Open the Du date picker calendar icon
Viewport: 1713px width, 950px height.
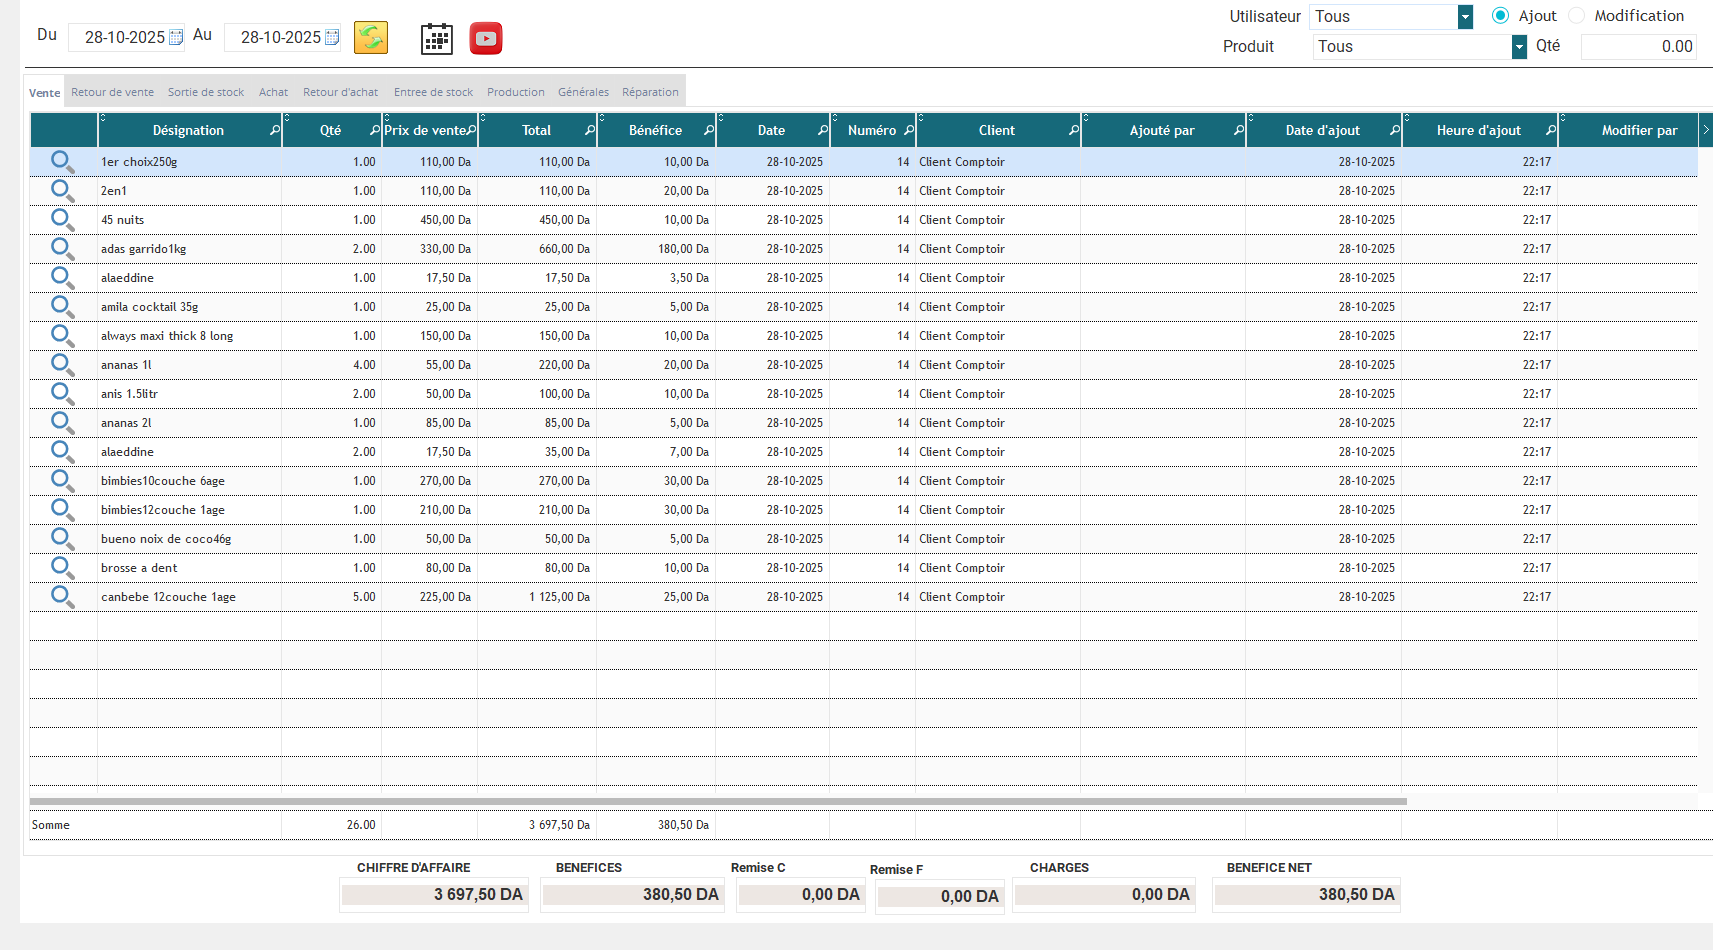pos(176,38)
